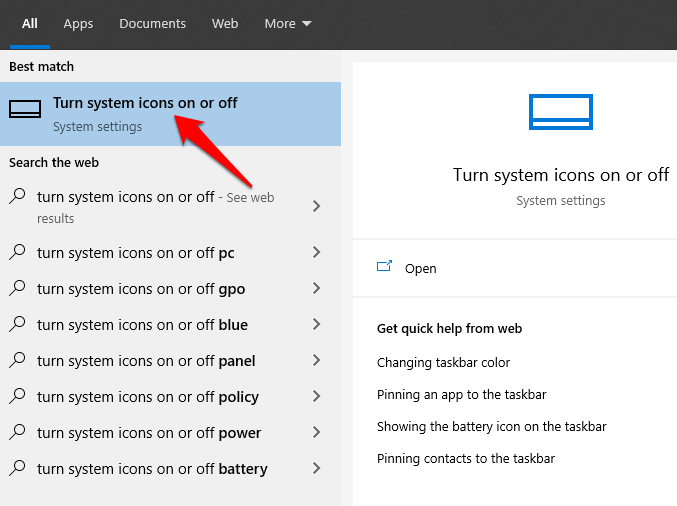The width and height of the screenshot is (677, 506).
Task: Switch to the Documents tab
Action: [152, 23]
